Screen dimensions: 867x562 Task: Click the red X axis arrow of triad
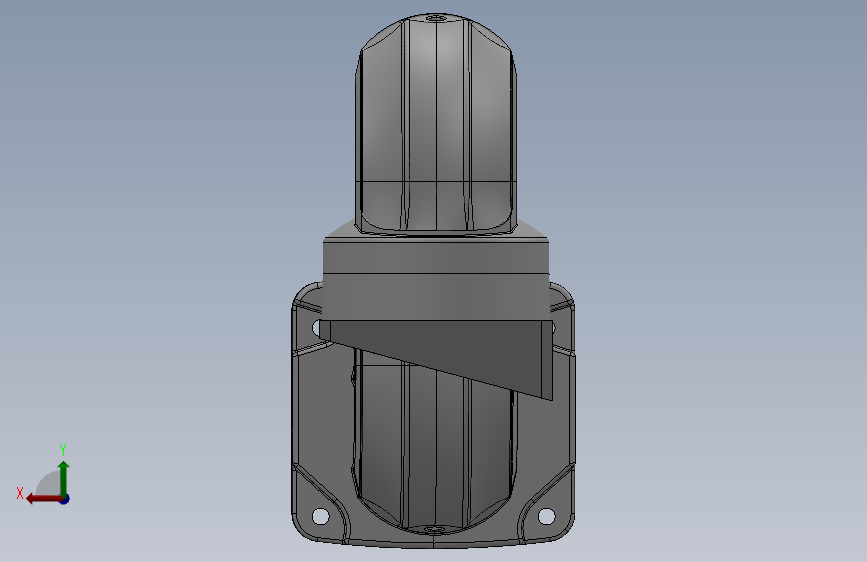(x=44, y=499)
